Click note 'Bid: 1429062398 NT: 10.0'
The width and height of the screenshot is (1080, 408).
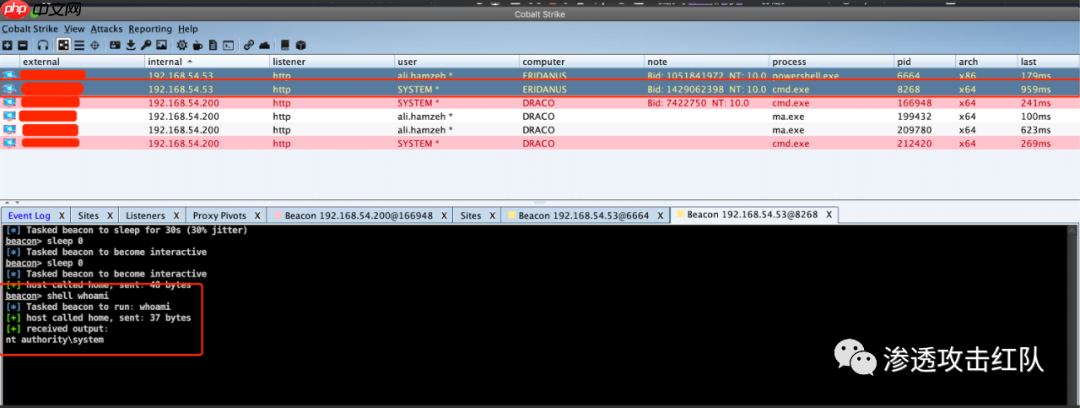(707, 89)
